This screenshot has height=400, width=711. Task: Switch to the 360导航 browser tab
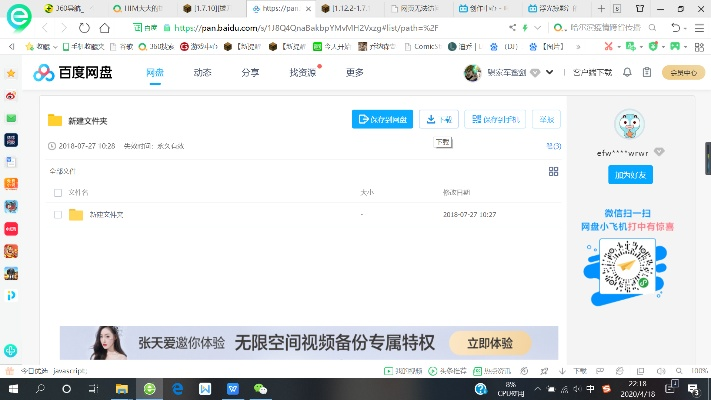click(68, 9)
